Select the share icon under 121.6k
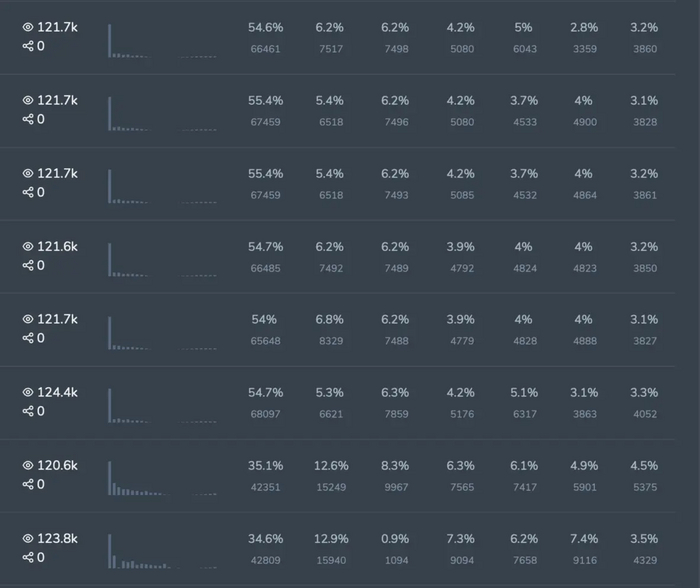The width and height of the screenshot is (700, 588). (x=28, y=265)
